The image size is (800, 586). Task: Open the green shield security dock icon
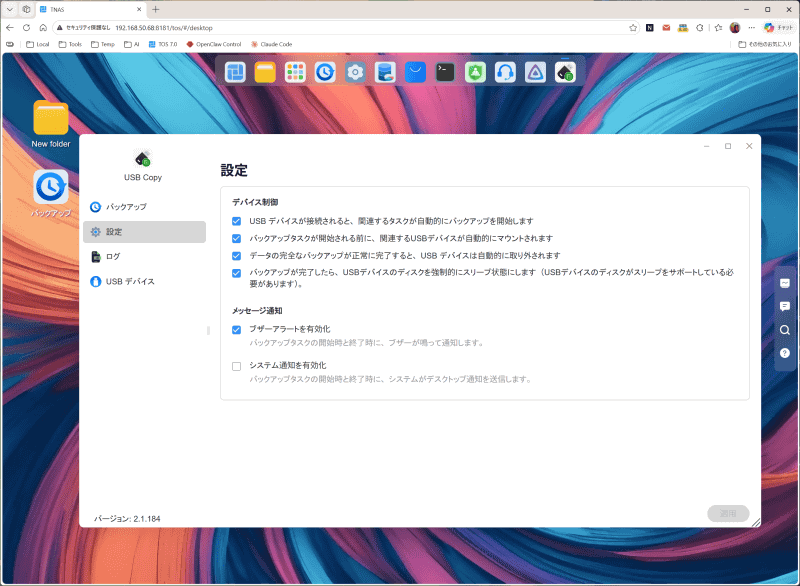pos(476,72)
